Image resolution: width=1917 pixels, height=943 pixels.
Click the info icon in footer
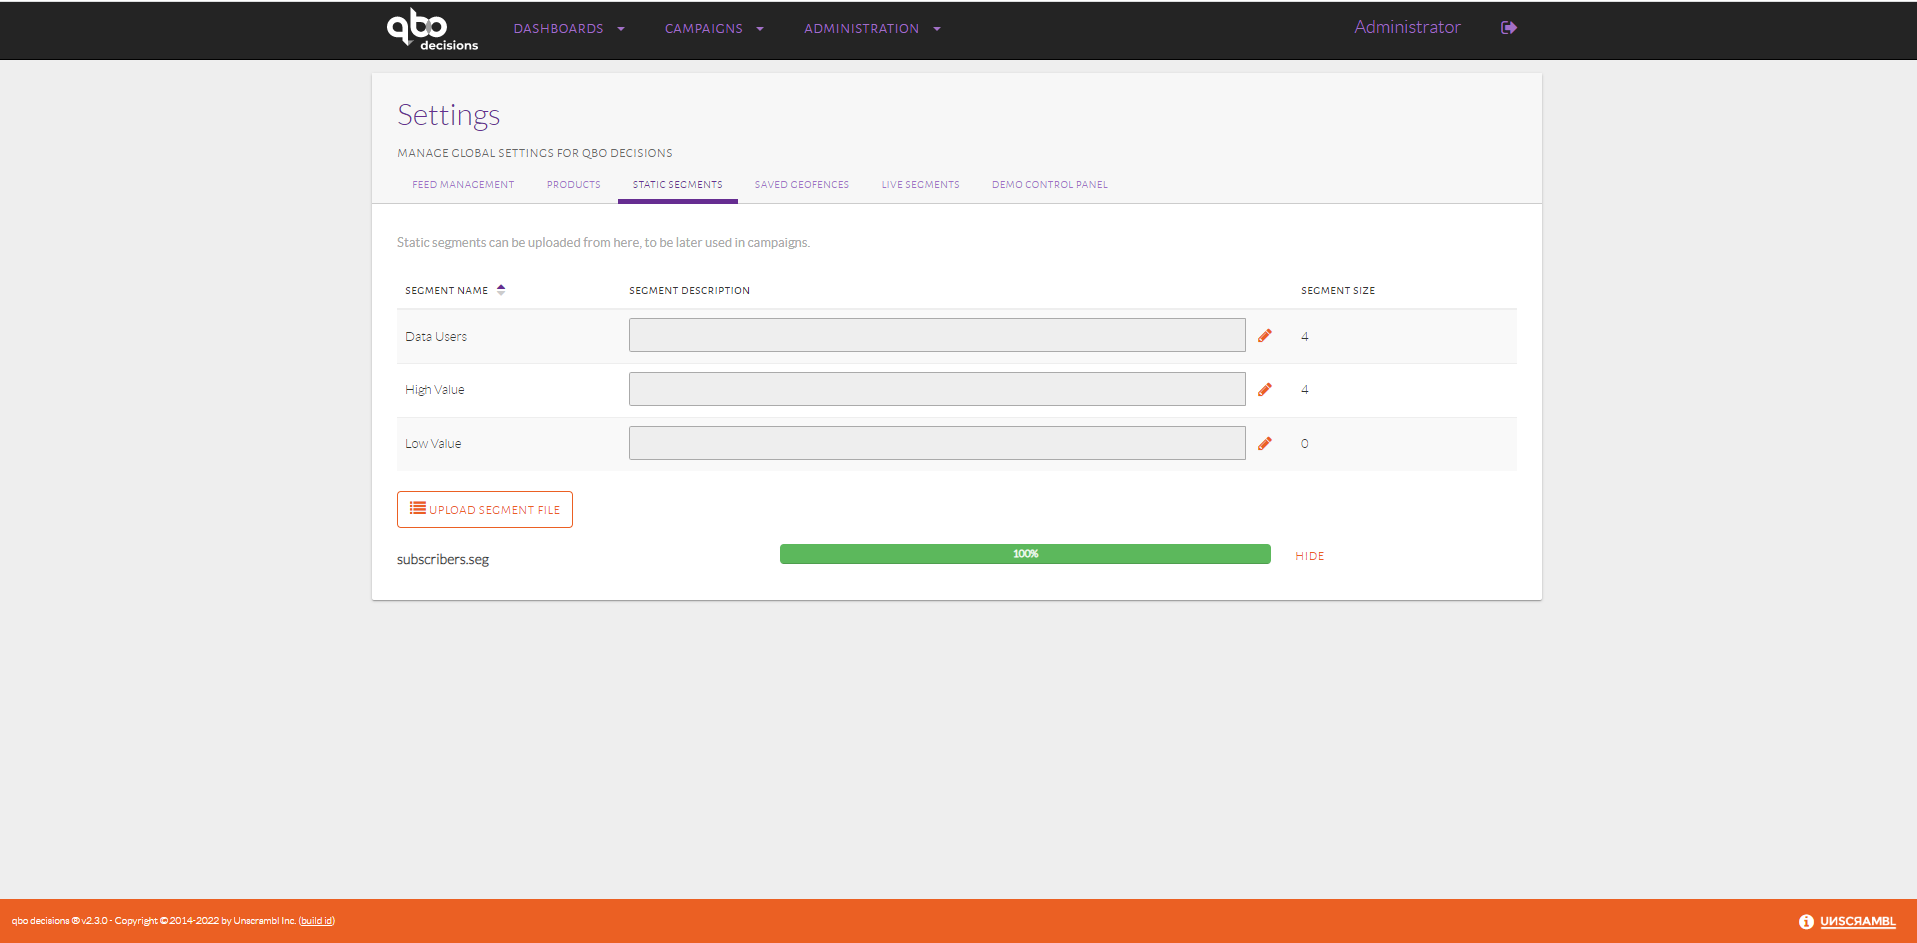[x=1806, y=922]
